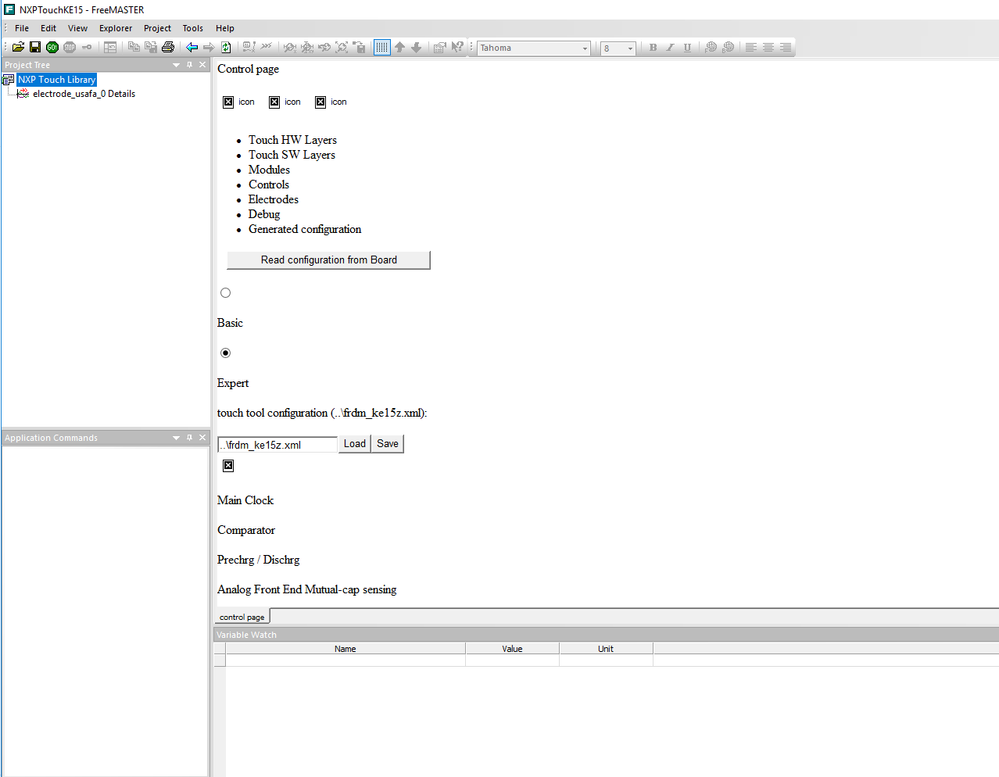This screenshot has width=999, height=777.
Task: Apply Italic formatting
Action: pos(670,47)
